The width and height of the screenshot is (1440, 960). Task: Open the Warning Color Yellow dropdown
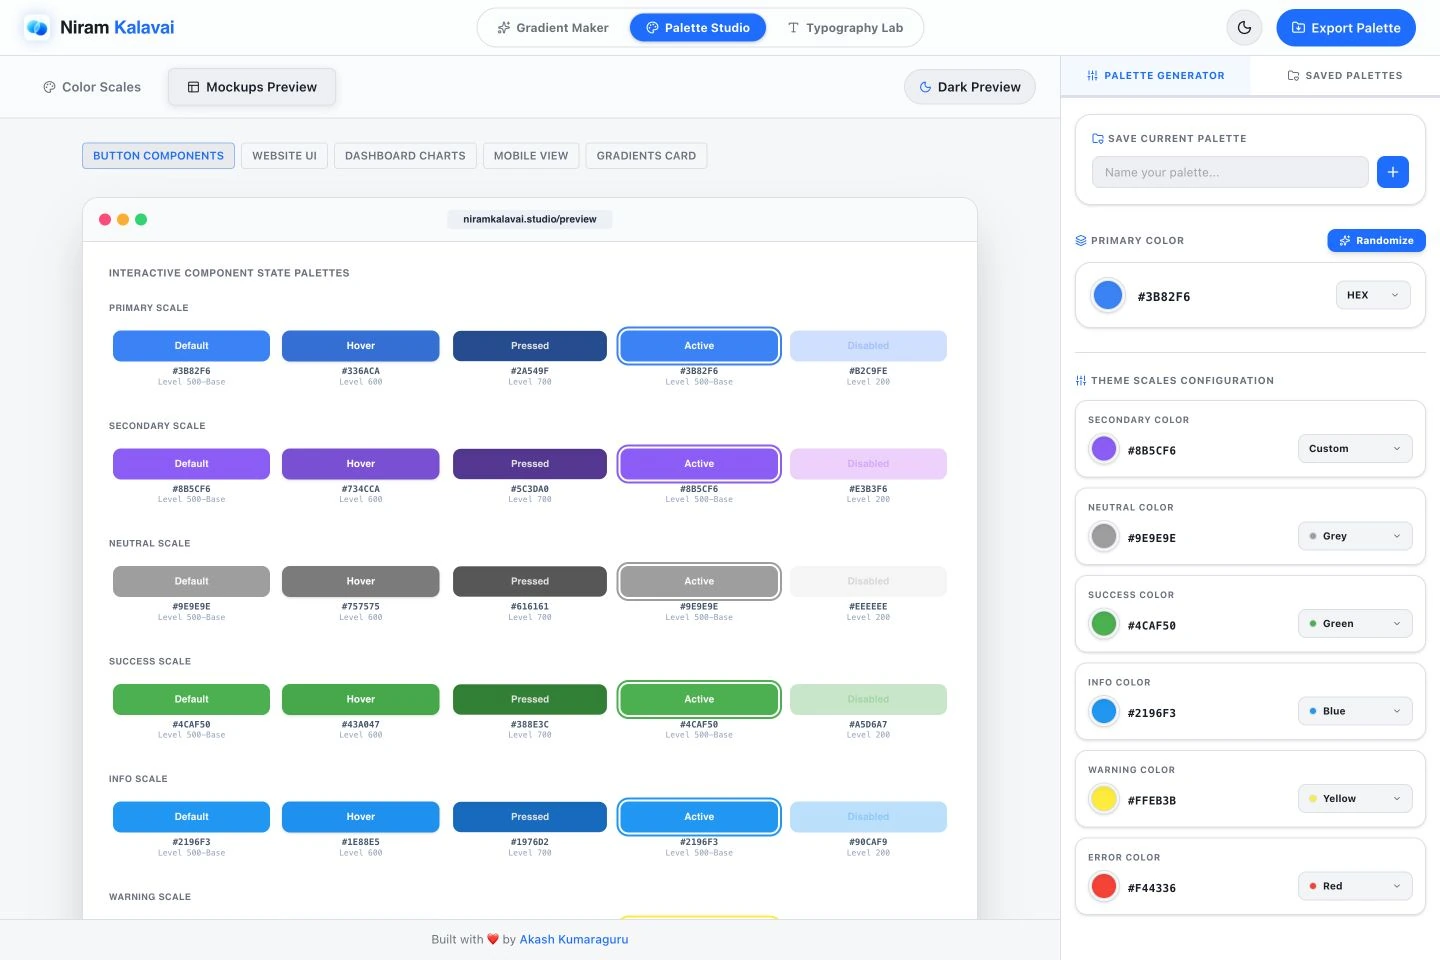[1355, 799]
